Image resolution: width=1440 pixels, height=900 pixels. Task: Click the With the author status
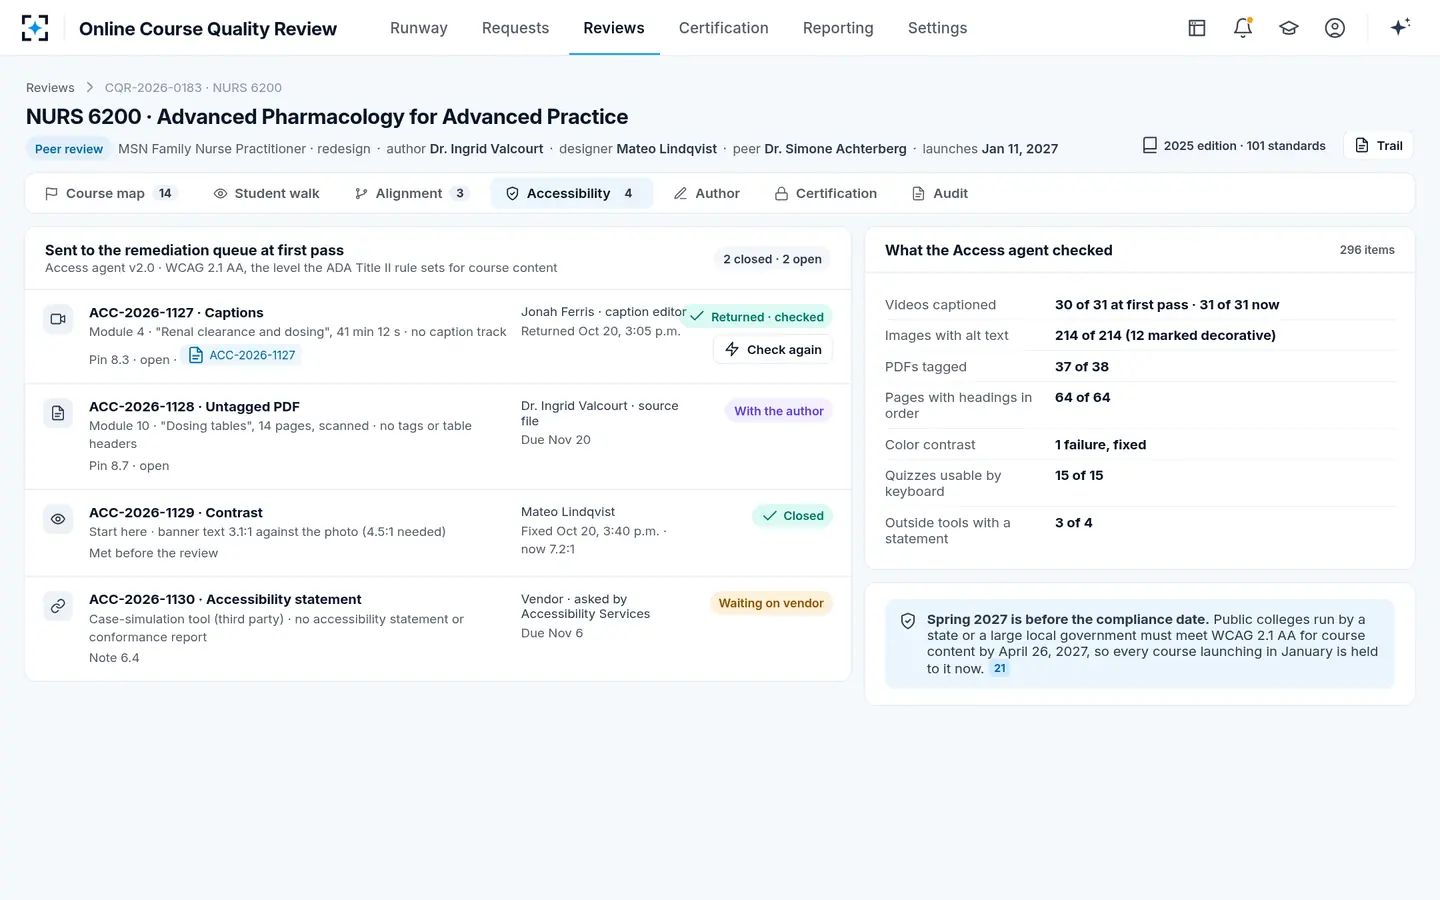(779, 411)
